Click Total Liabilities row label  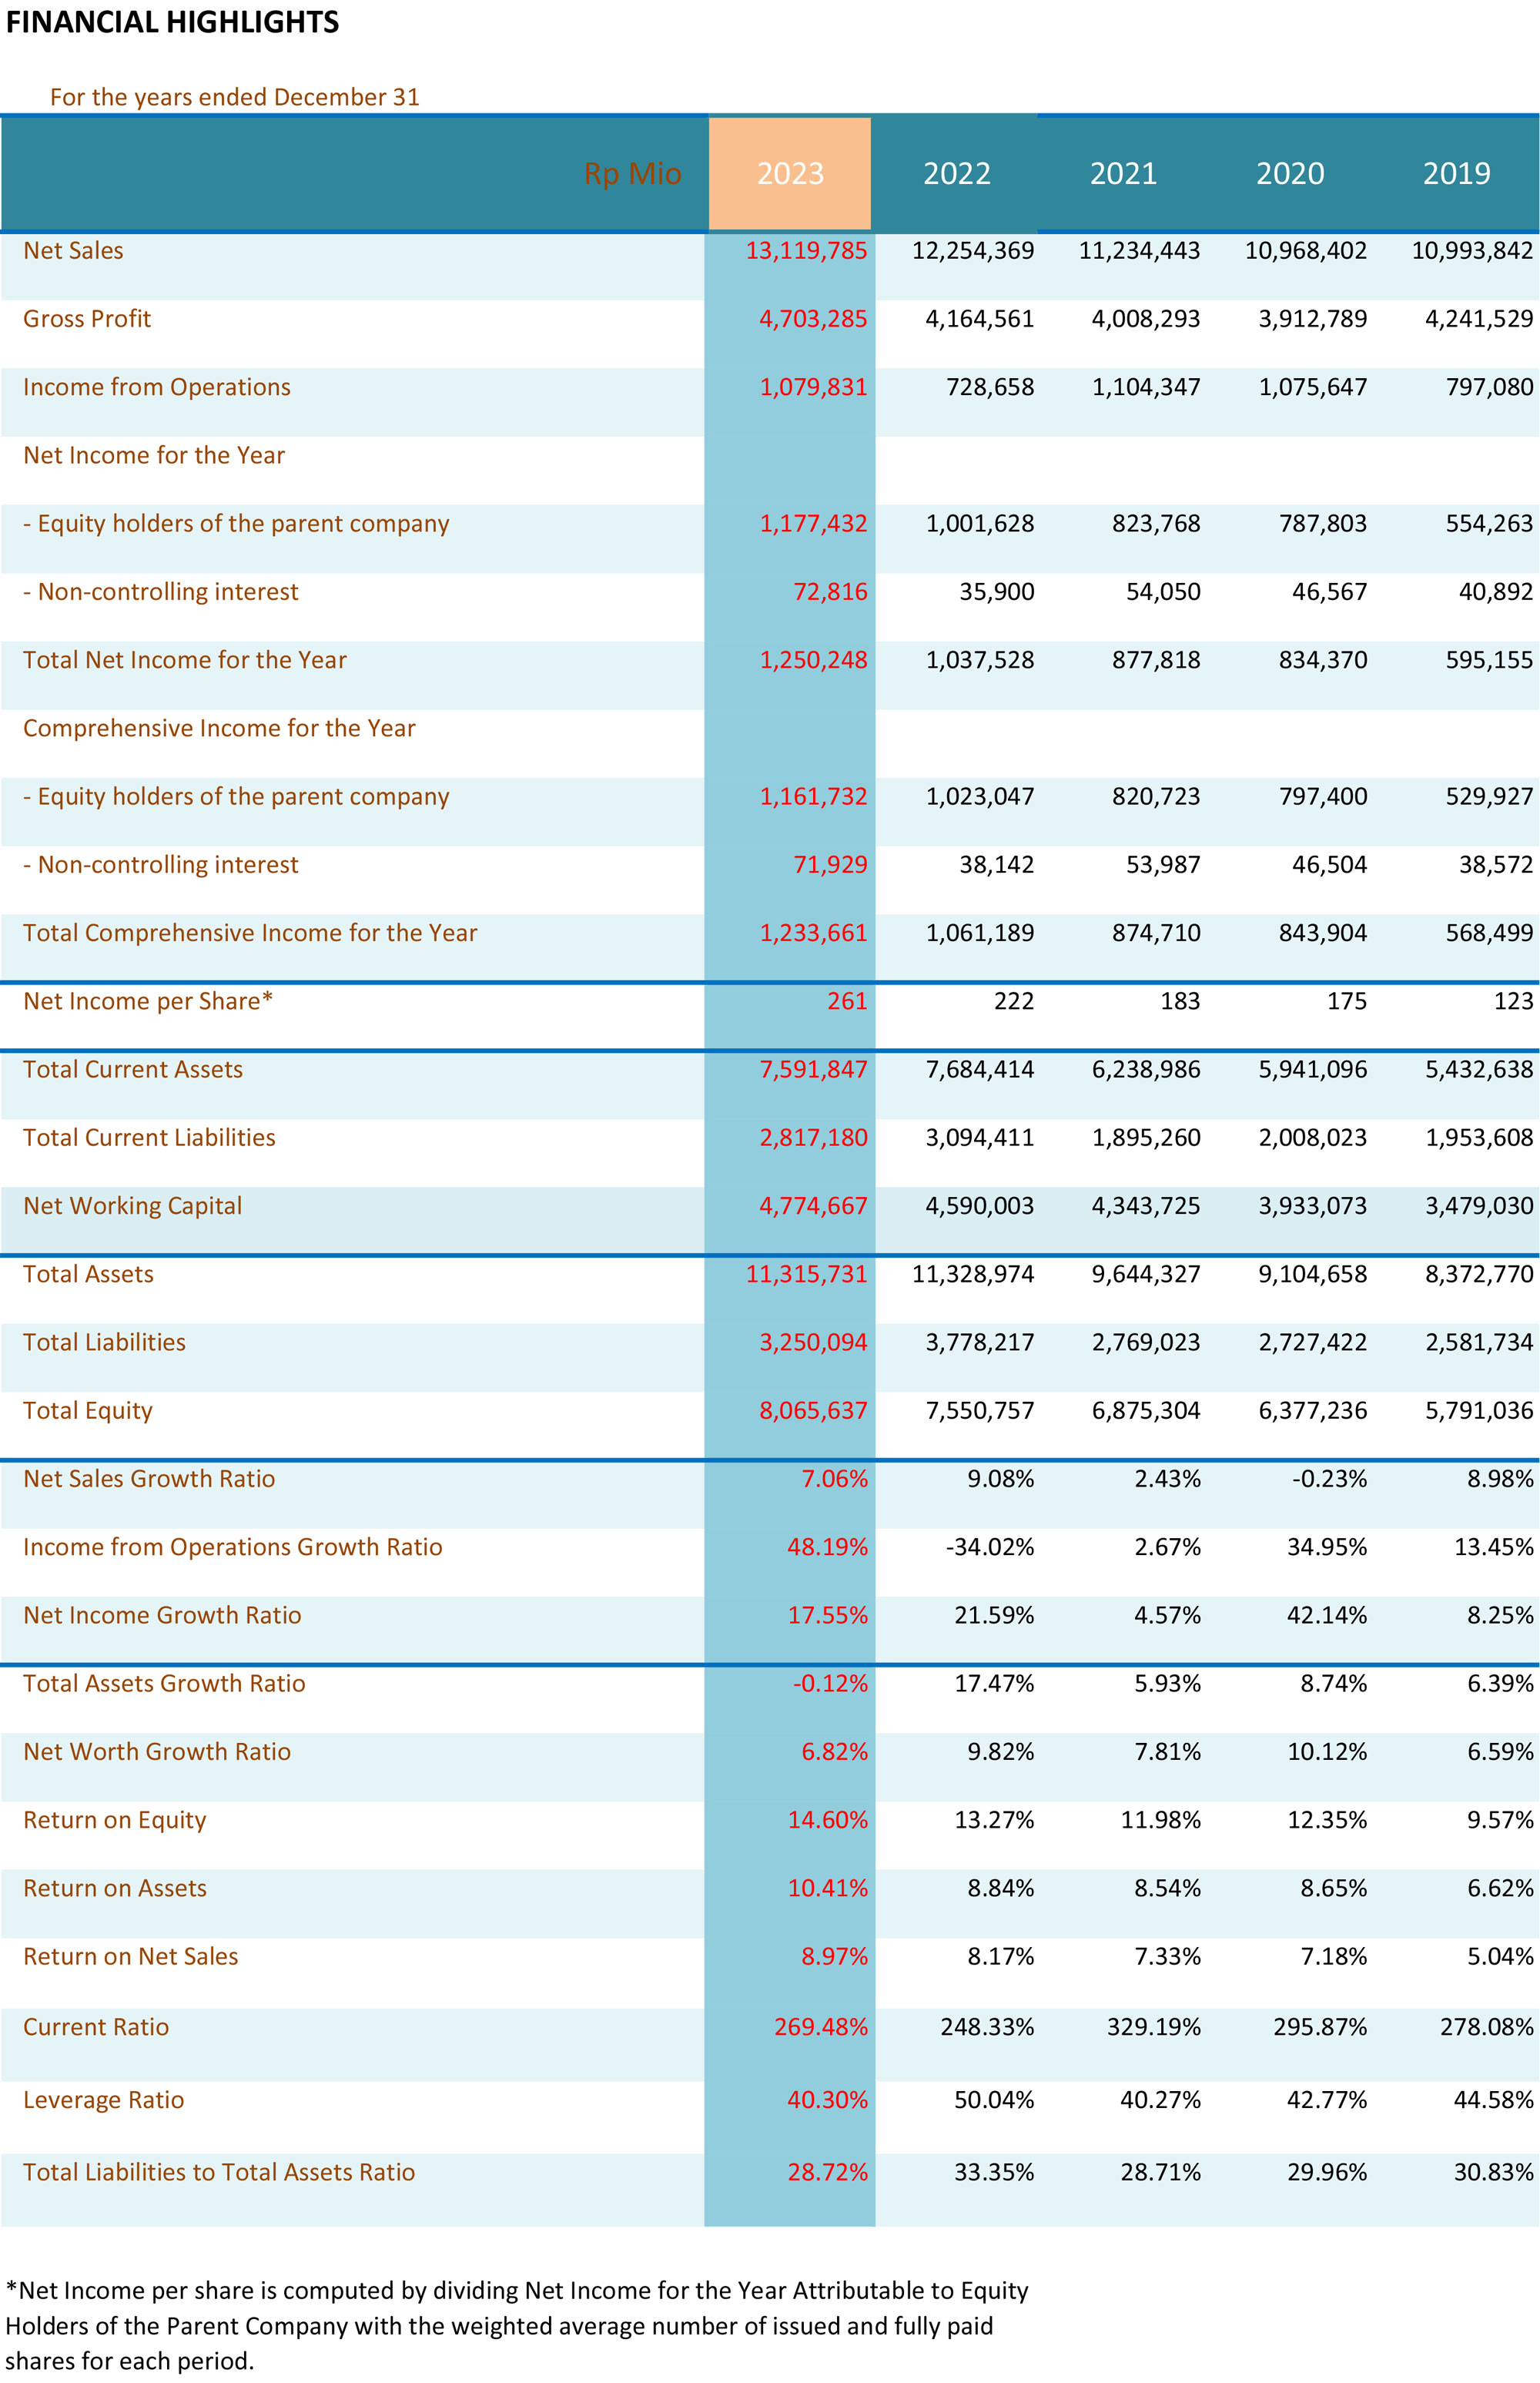(x=104, y=1342)
